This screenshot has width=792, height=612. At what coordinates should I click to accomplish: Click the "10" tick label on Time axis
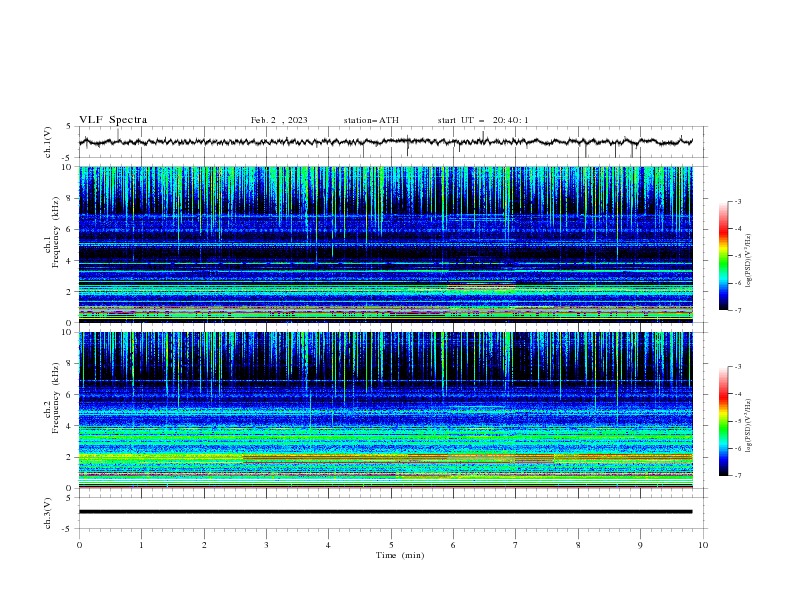pos(703,545)
